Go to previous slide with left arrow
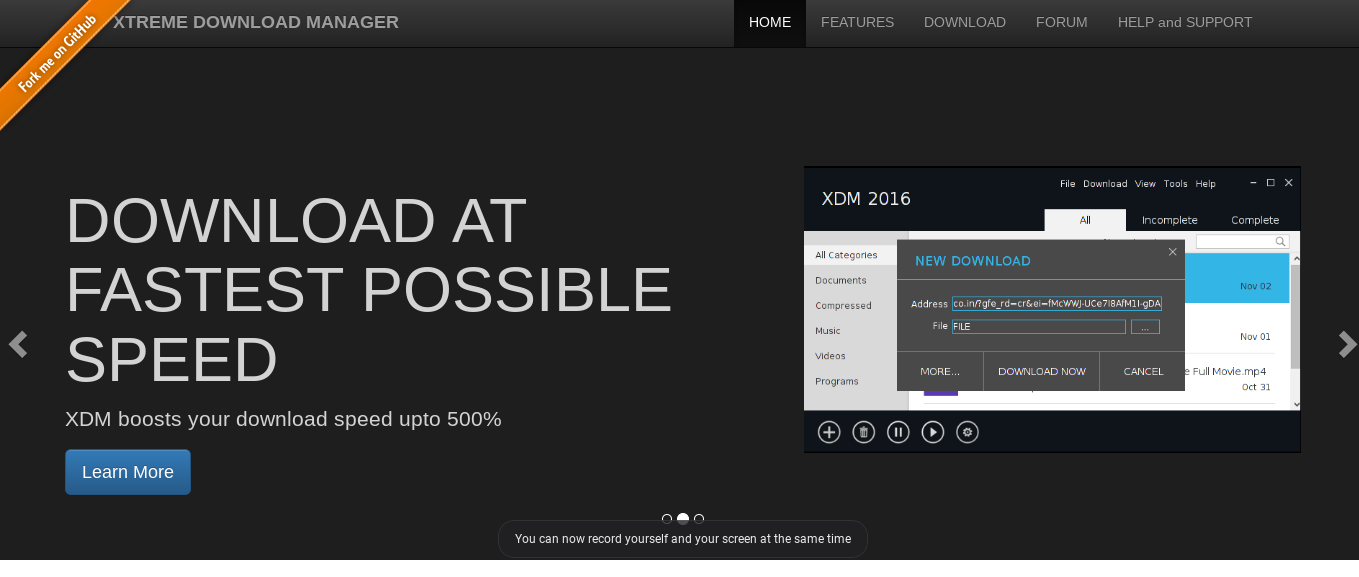The height and width of the screenshot is (577, 1359). 18,344
